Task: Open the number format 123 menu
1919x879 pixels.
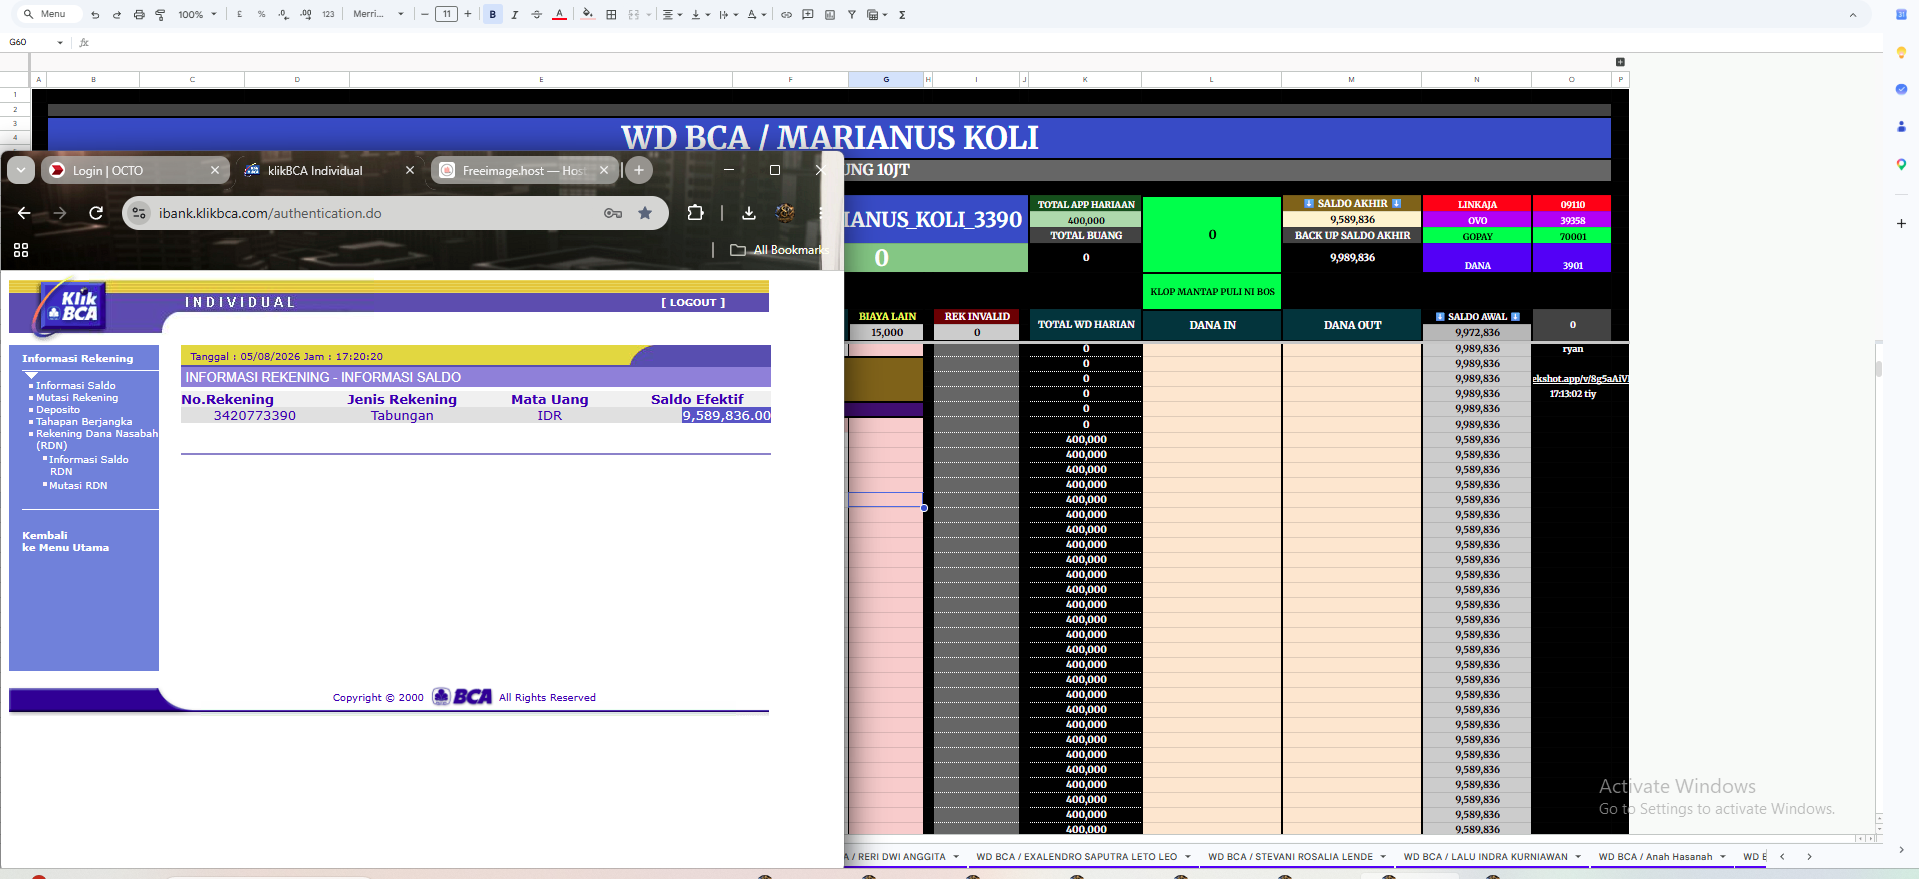Action: click(328, 15)
